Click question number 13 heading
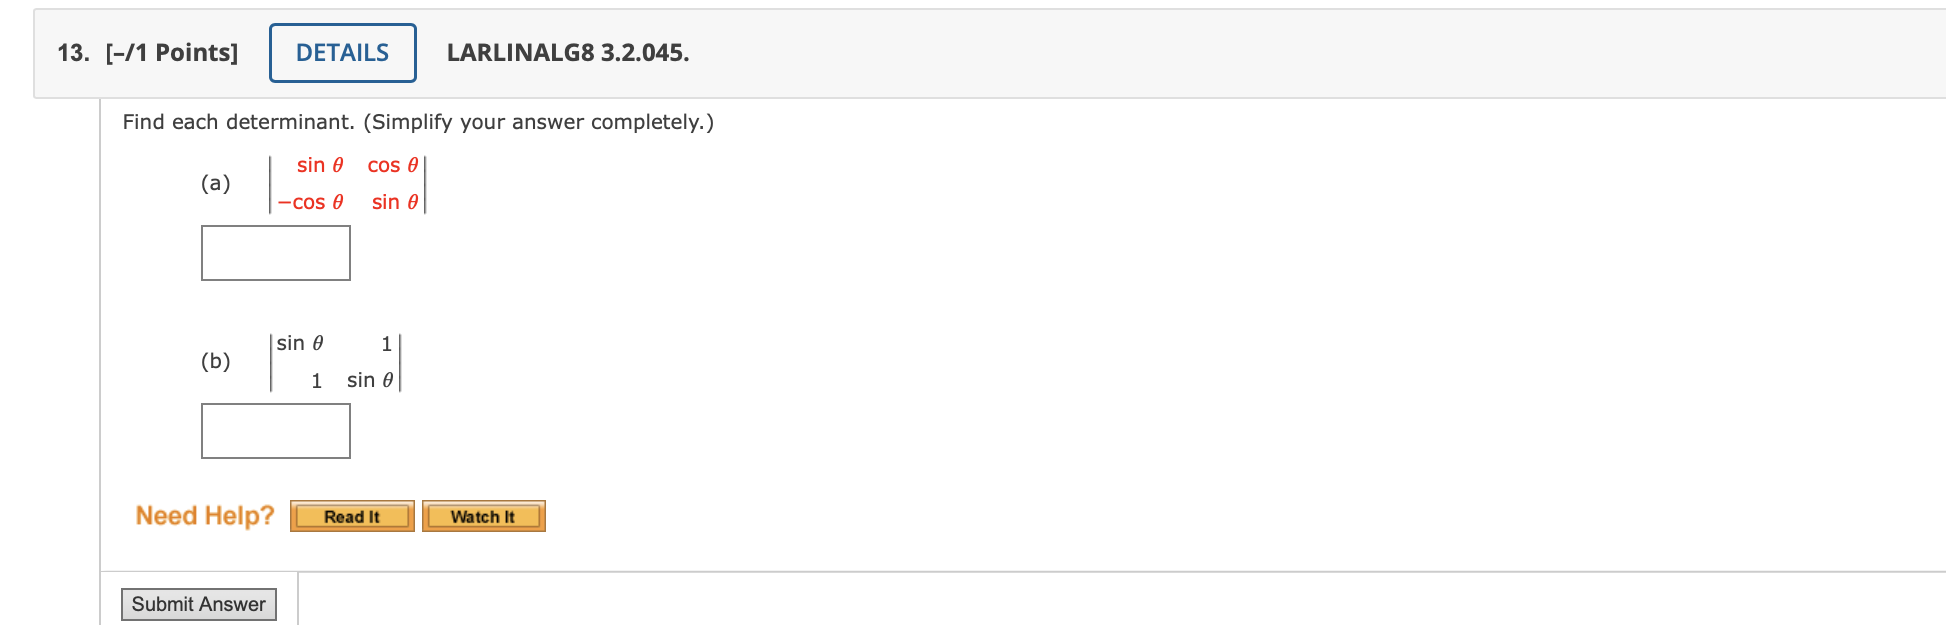This screenshot has height=625, width=1946. coord(70,54)
